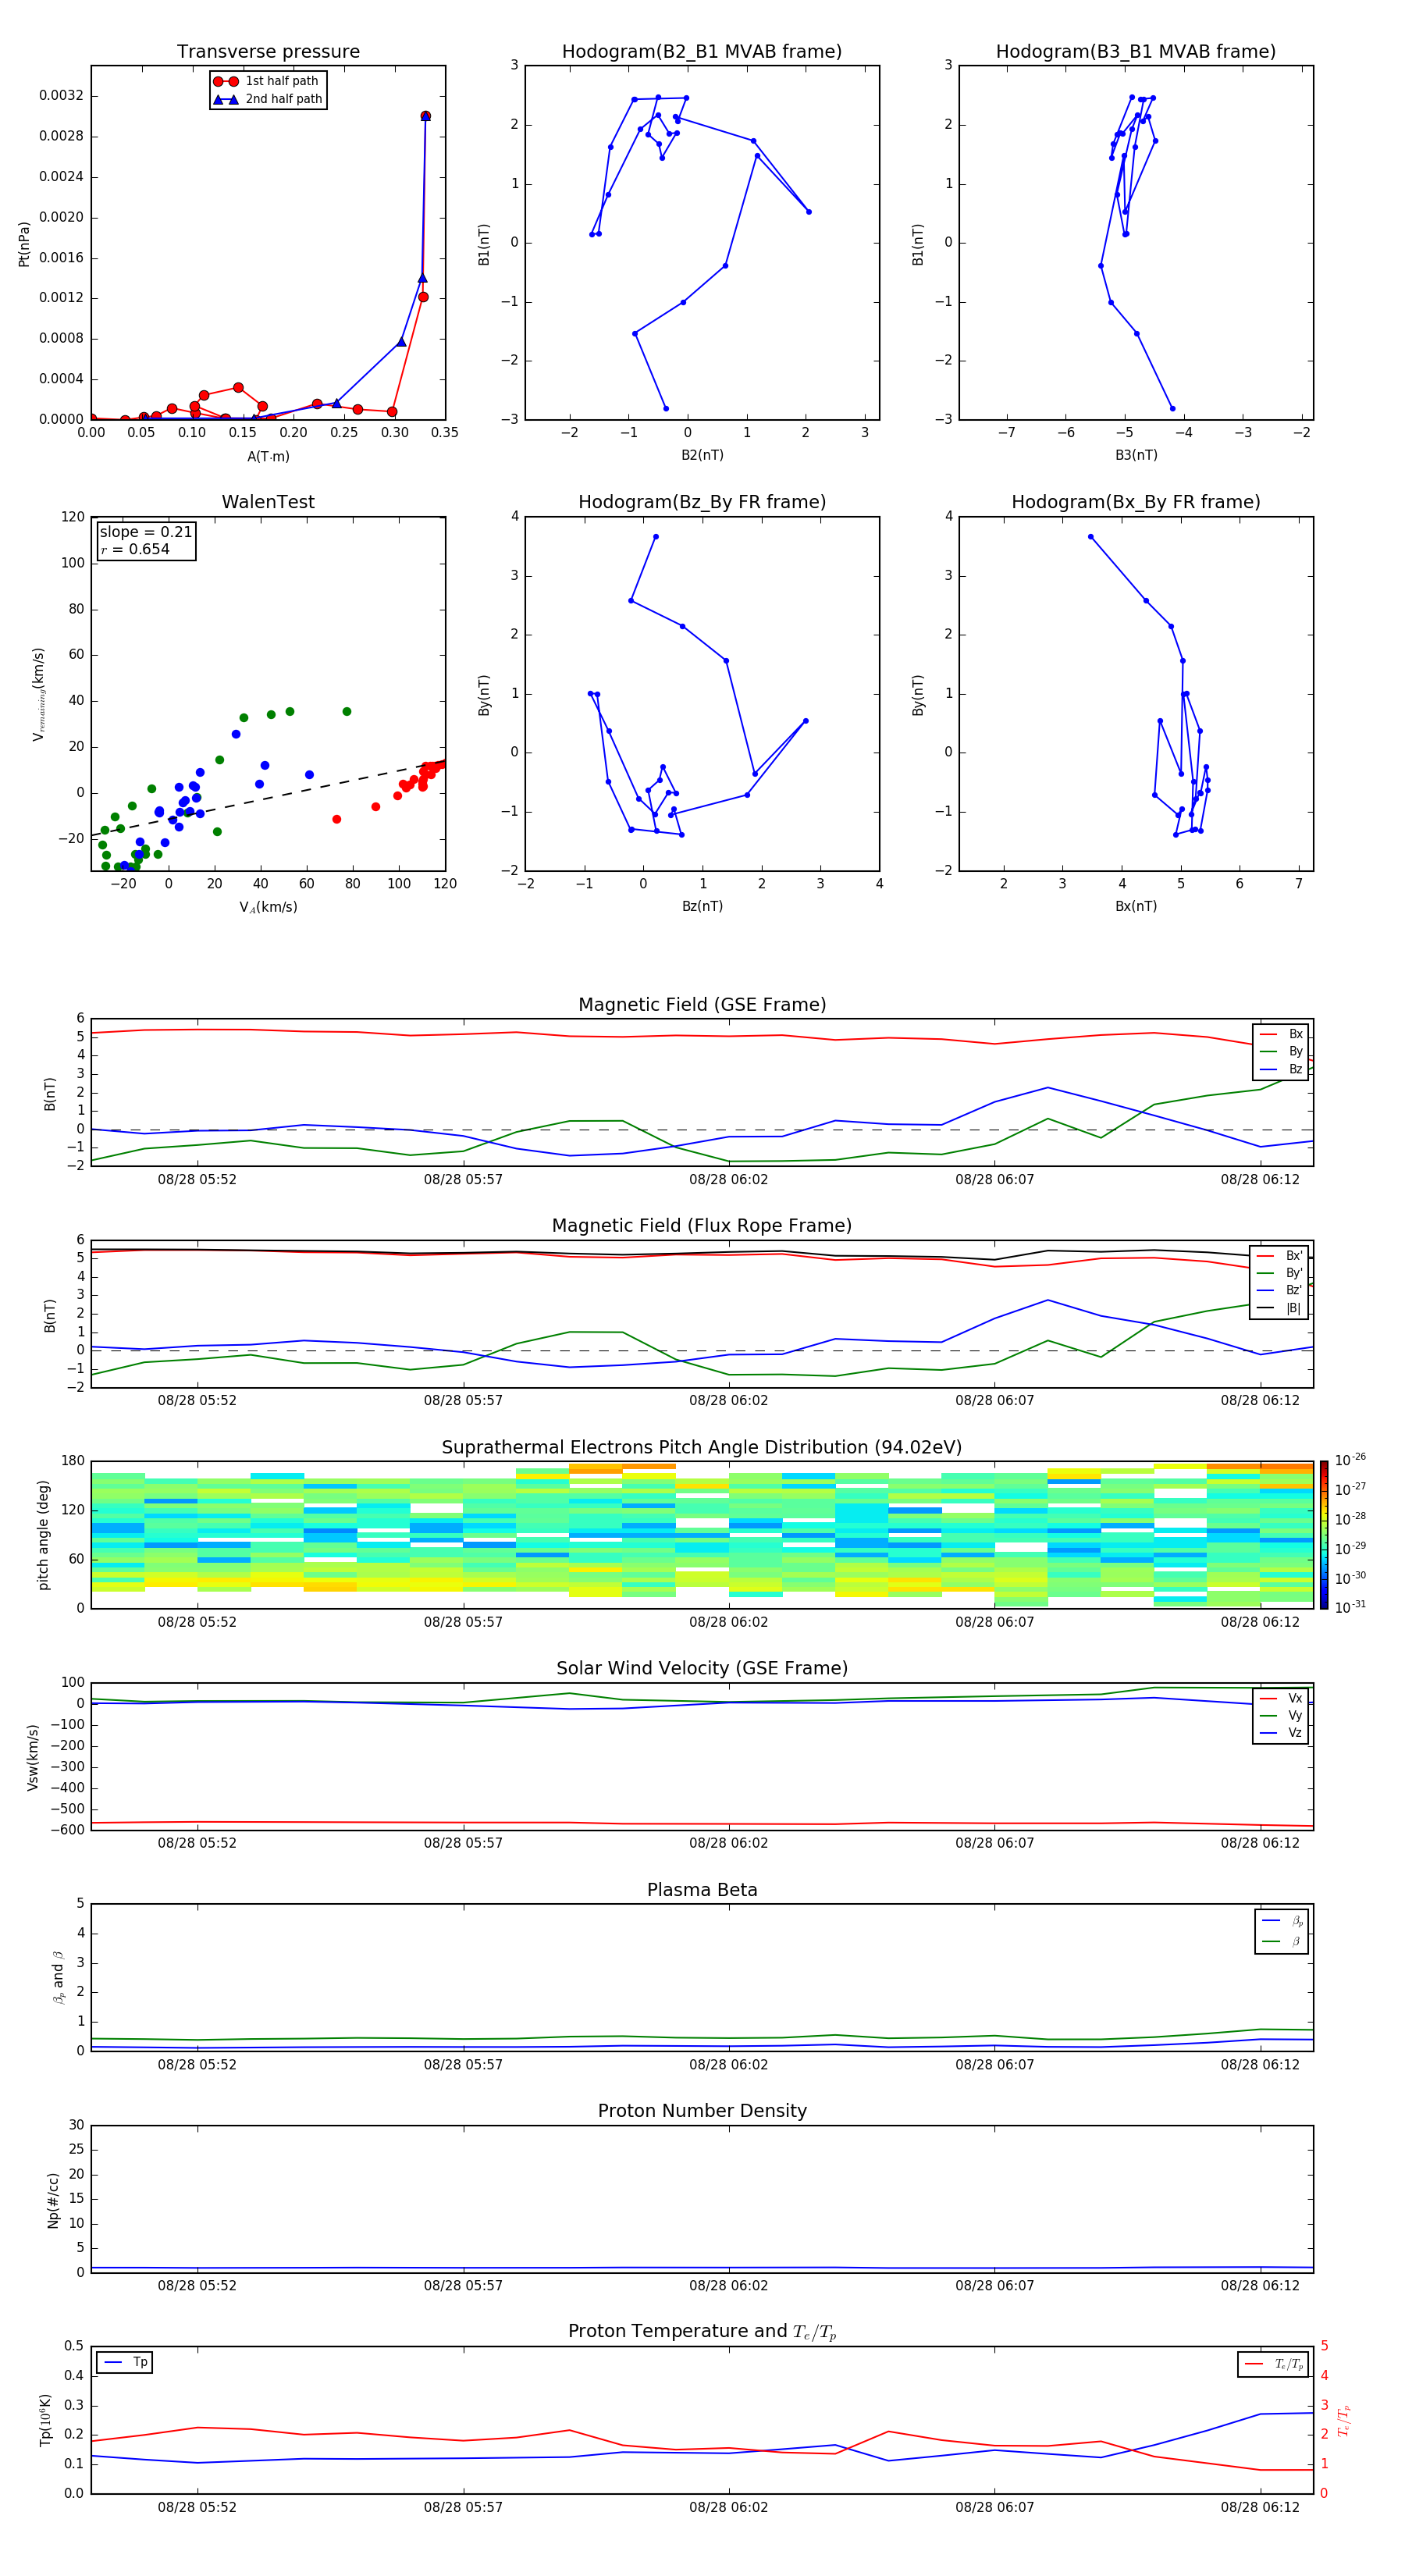Viewport: 1405px width, 2576px height.
Task: Click the '10^-26' colorbar label
Action: point(1350,1460)
